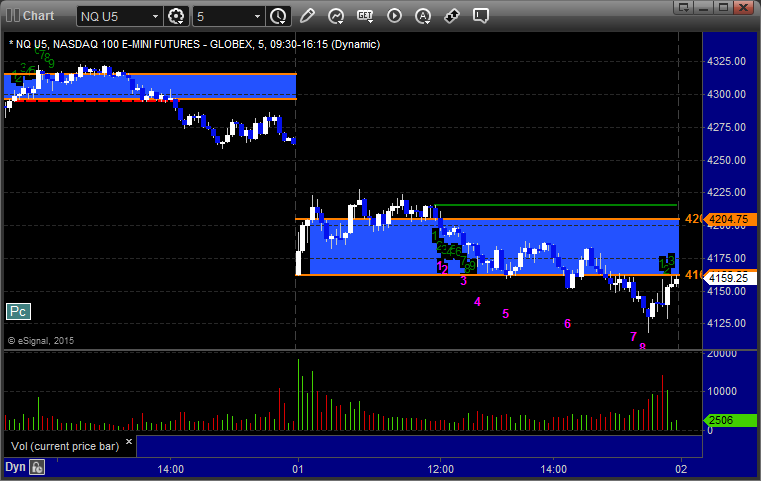Click the green 2506 volume marker
The width and height of the screenshot is (761, 481).
pyautogui.click(x=729, y=420)
